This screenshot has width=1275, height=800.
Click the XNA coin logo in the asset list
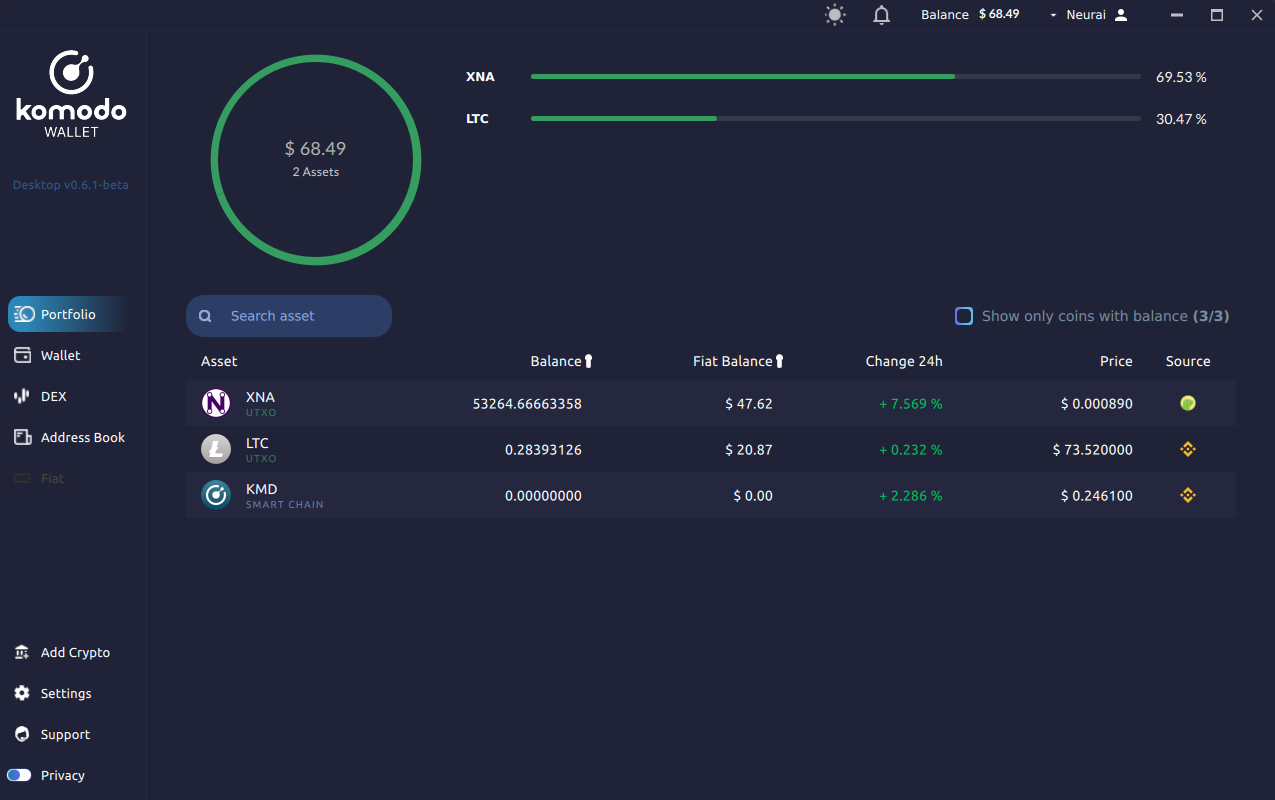pyautogui.click(x=215, y=403)
